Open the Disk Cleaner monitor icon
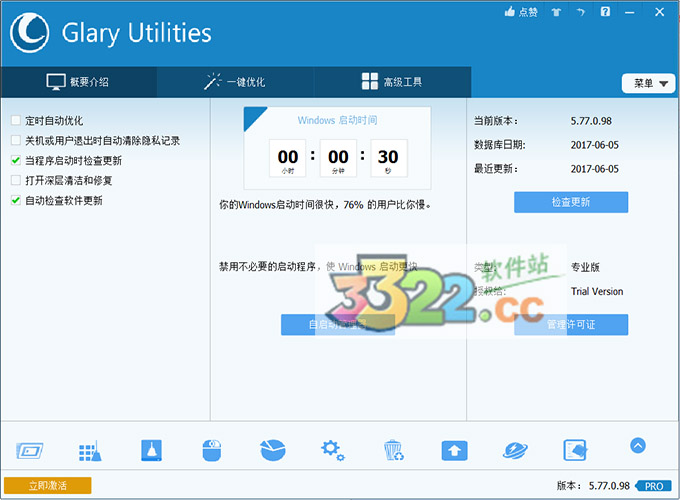 click(x=29, y=451)
